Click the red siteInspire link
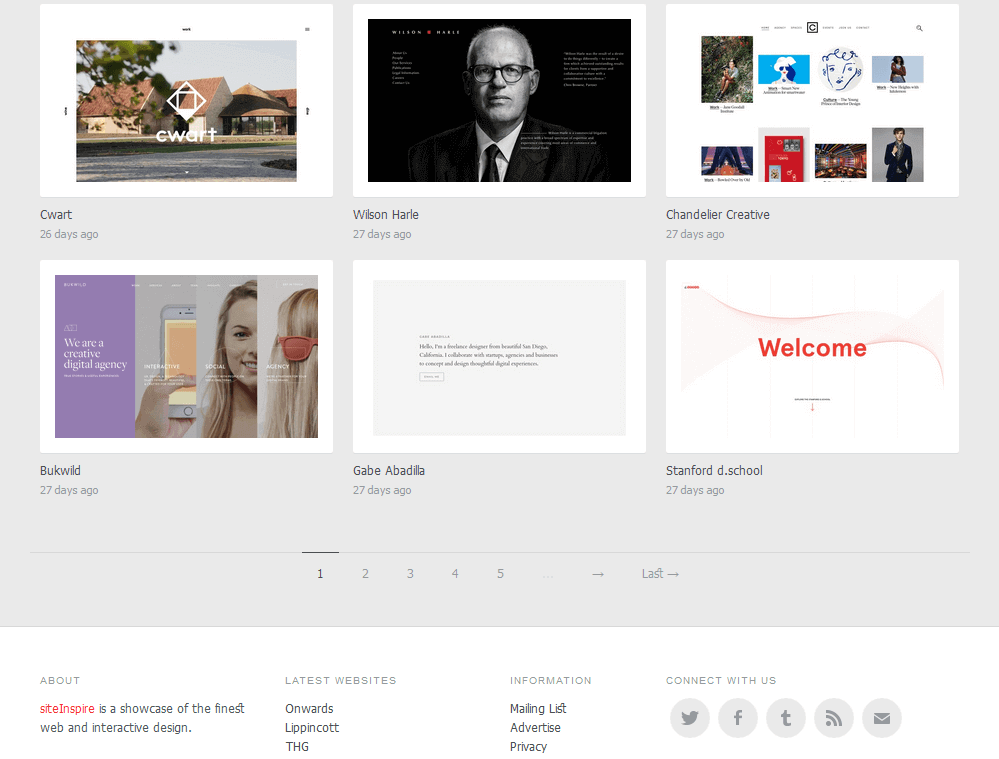This screenshot has width=999, height=759. point(67,709)
